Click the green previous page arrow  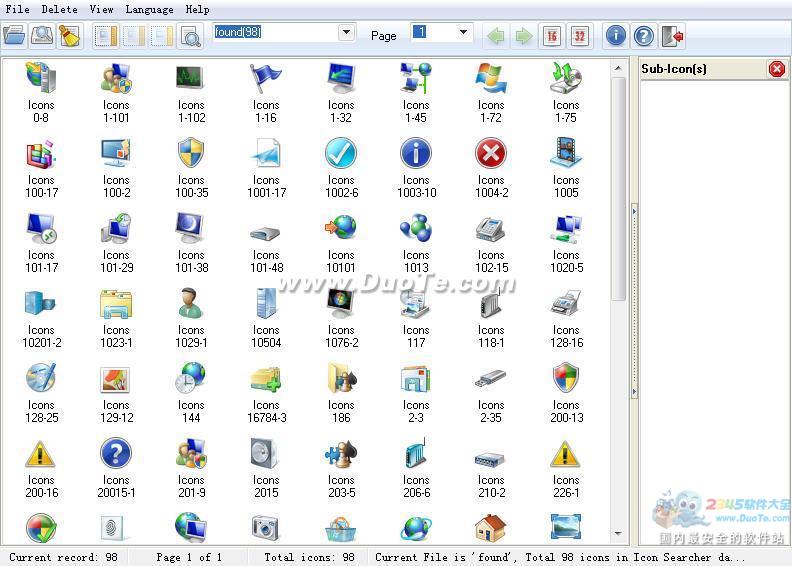coord(496,36)
